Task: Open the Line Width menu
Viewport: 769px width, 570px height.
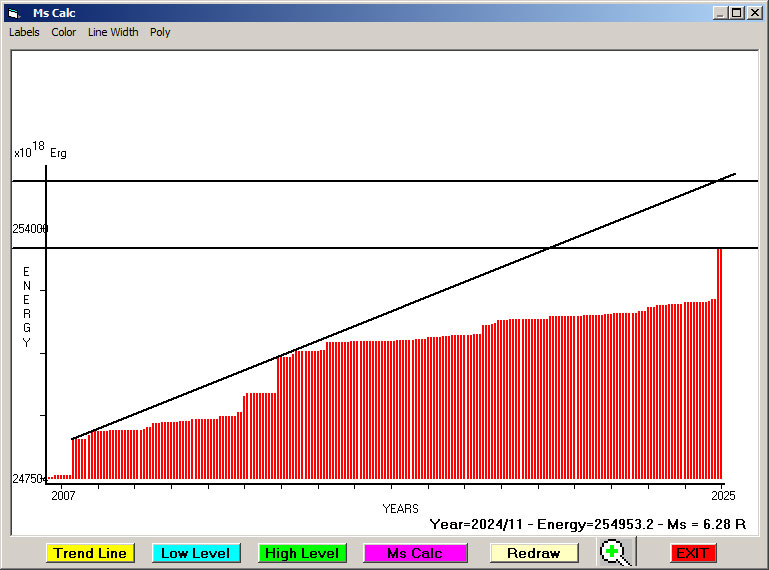Action: pos(113,32)
